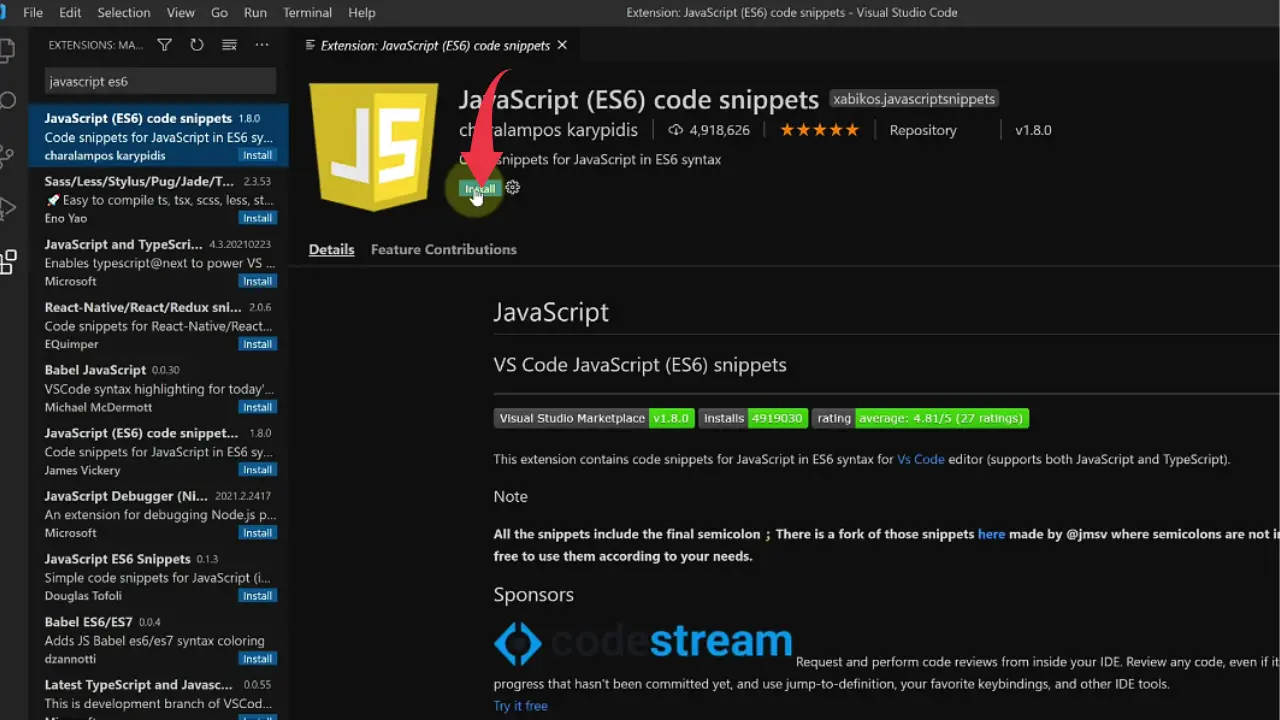Select the 'JavaScript Debugger (Ni...' extension row
The image size is (1280, 720).
159,514
